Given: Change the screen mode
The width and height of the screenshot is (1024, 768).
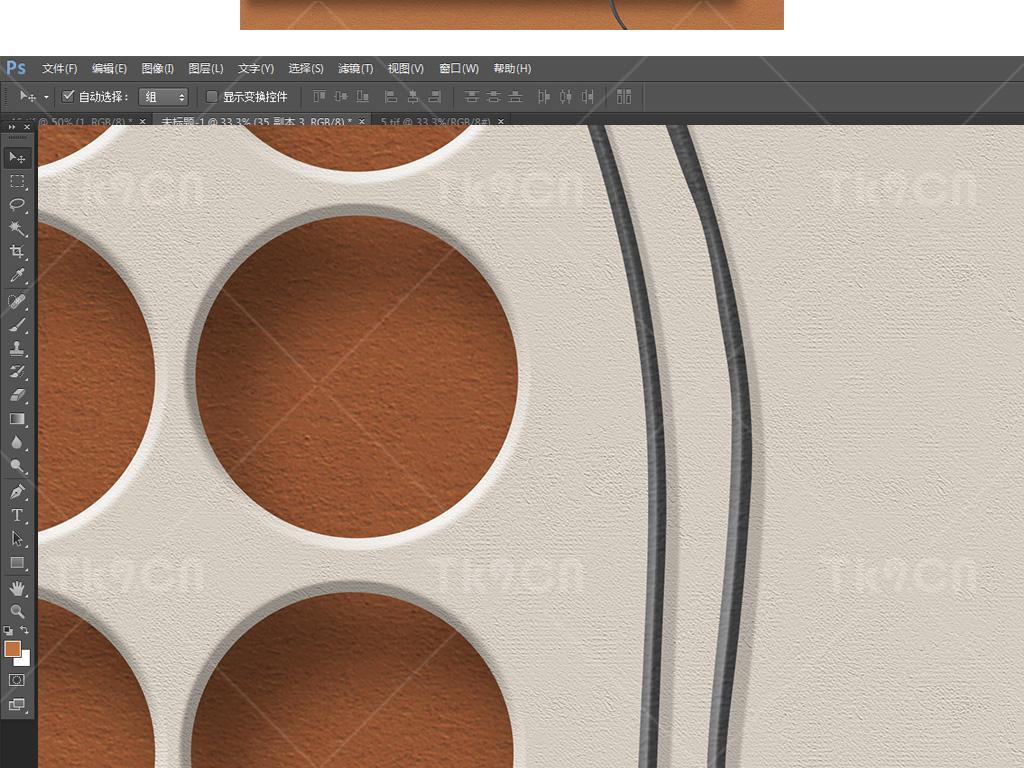Looking at the screenshot, I should (x=17, y=704).
